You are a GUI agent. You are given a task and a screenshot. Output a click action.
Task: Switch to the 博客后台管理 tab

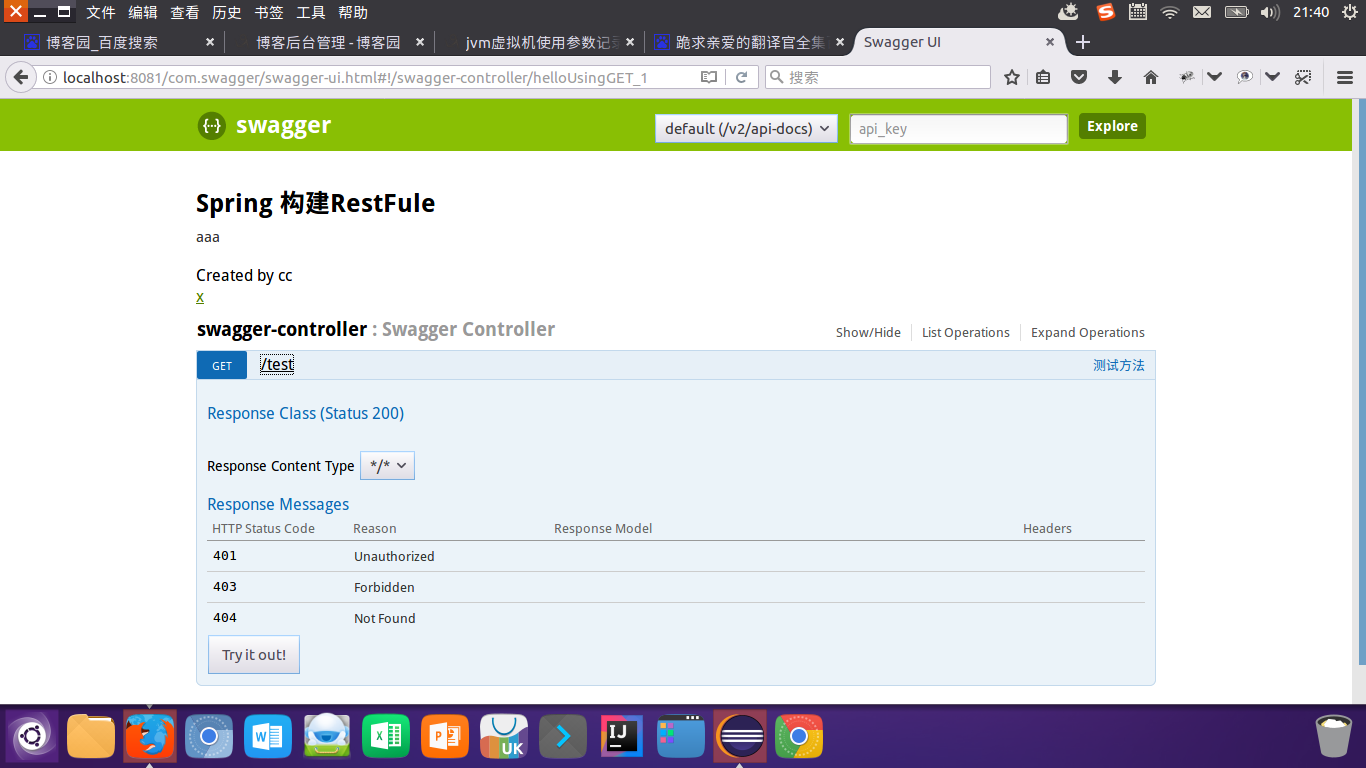tap(327, 42)
